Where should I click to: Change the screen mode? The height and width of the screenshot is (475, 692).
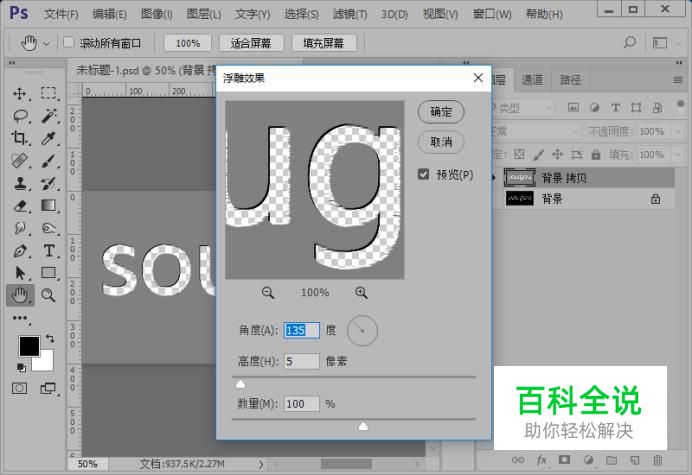48,388
